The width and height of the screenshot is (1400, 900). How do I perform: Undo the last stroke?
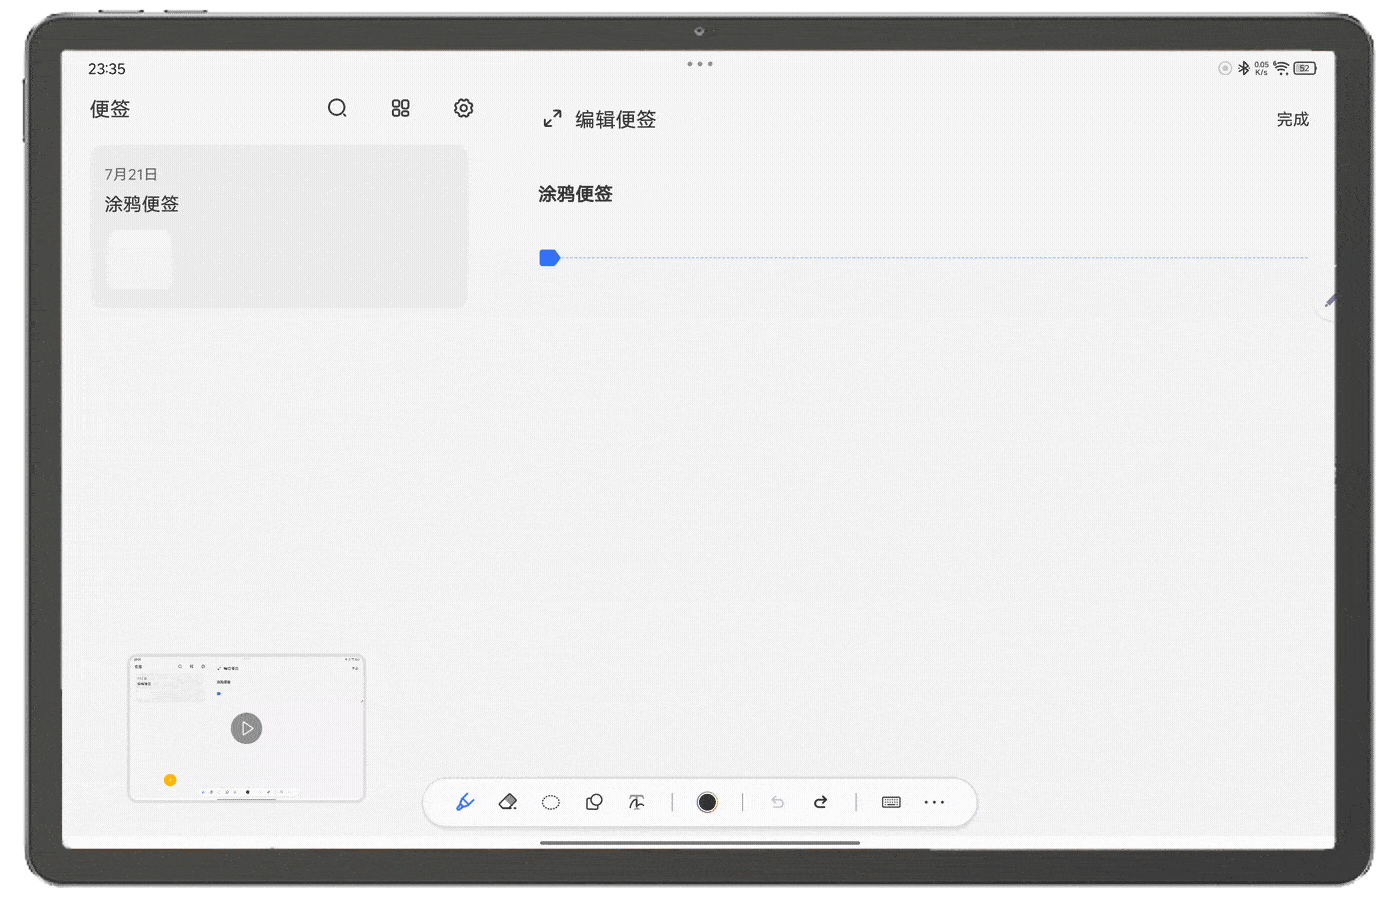pyautogui.click(x=777, y=802)
